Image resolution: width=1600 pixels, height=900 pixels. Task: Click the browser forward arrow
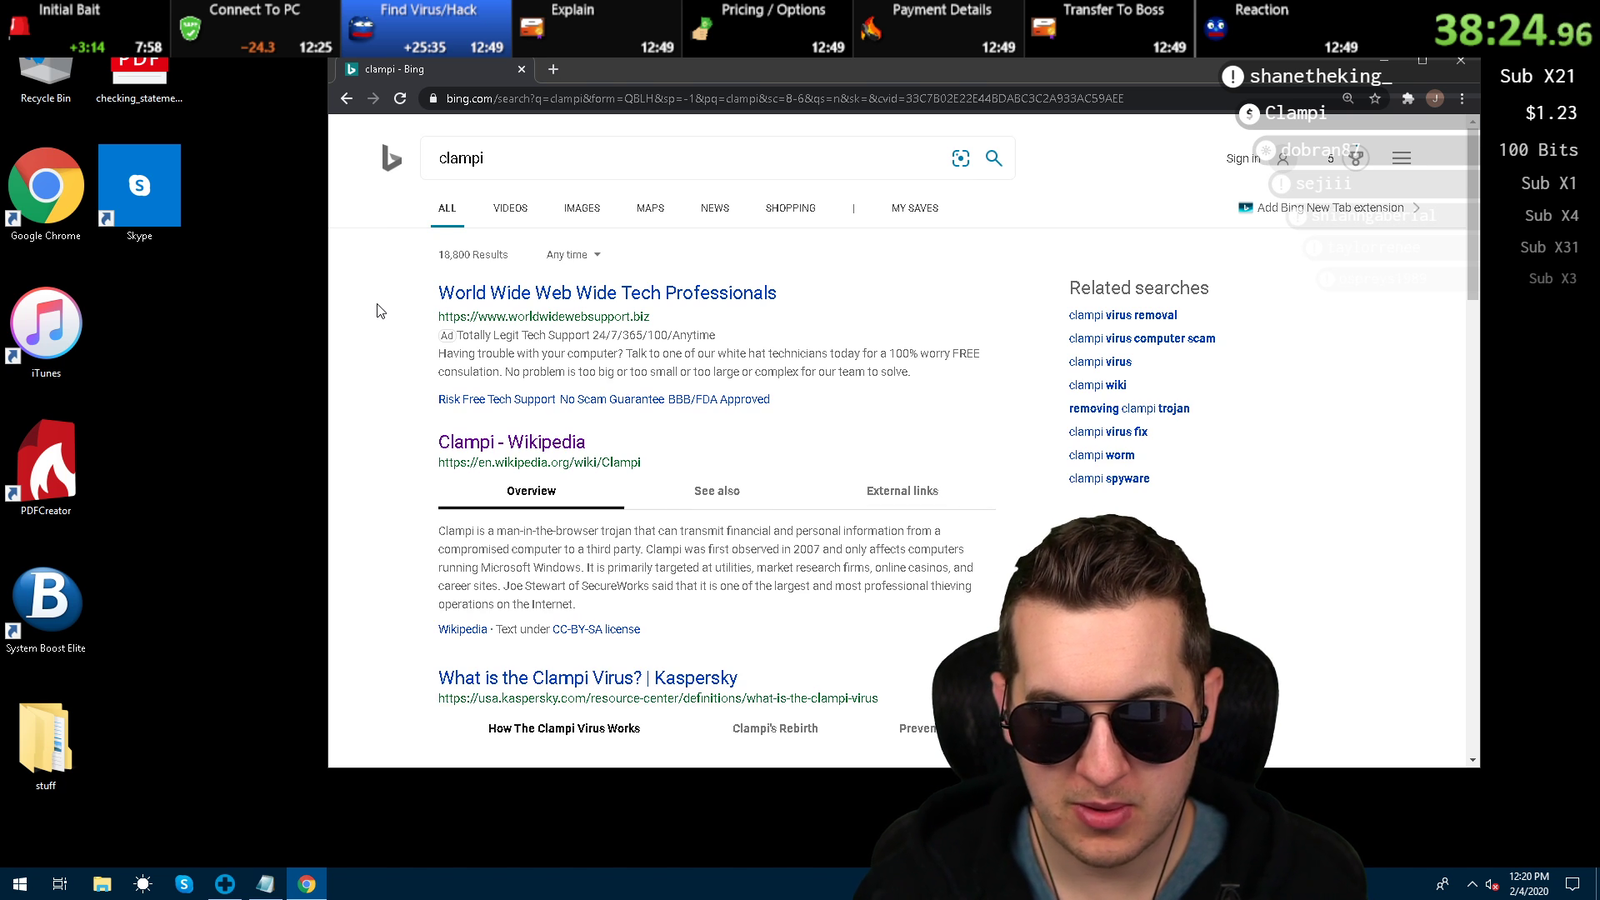(373, 98)
